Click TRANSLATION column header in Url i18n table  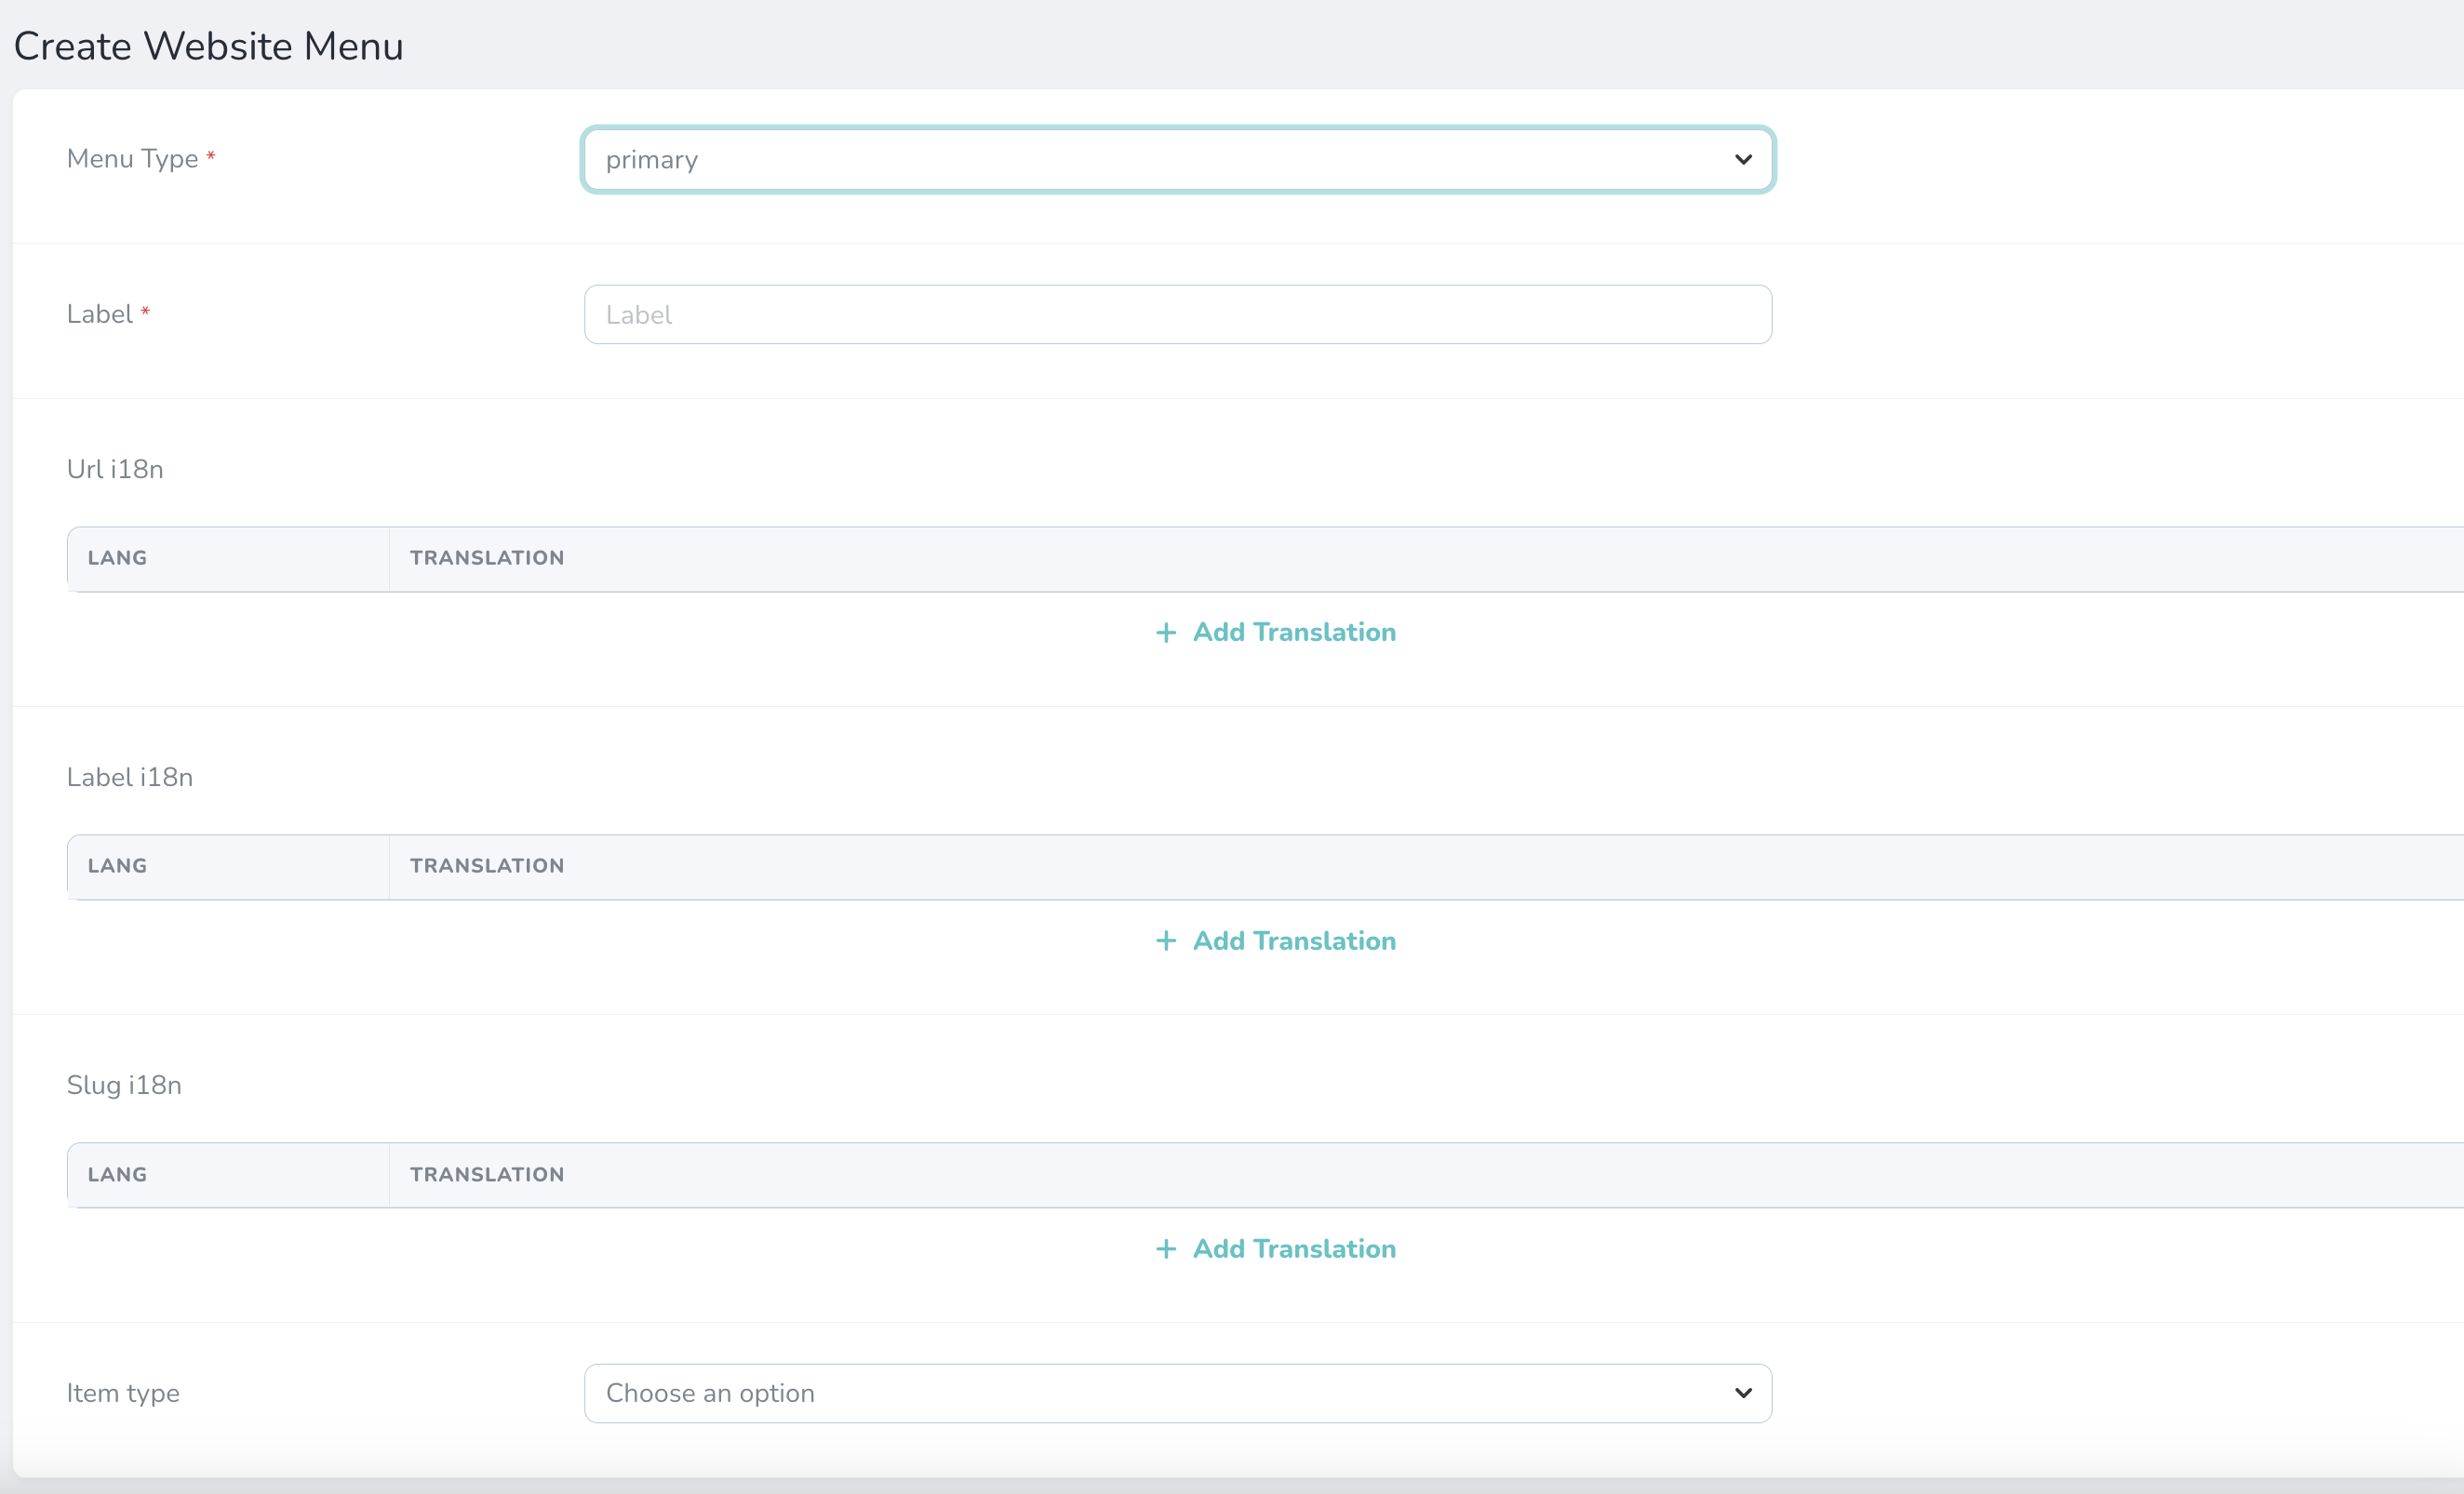487,558
